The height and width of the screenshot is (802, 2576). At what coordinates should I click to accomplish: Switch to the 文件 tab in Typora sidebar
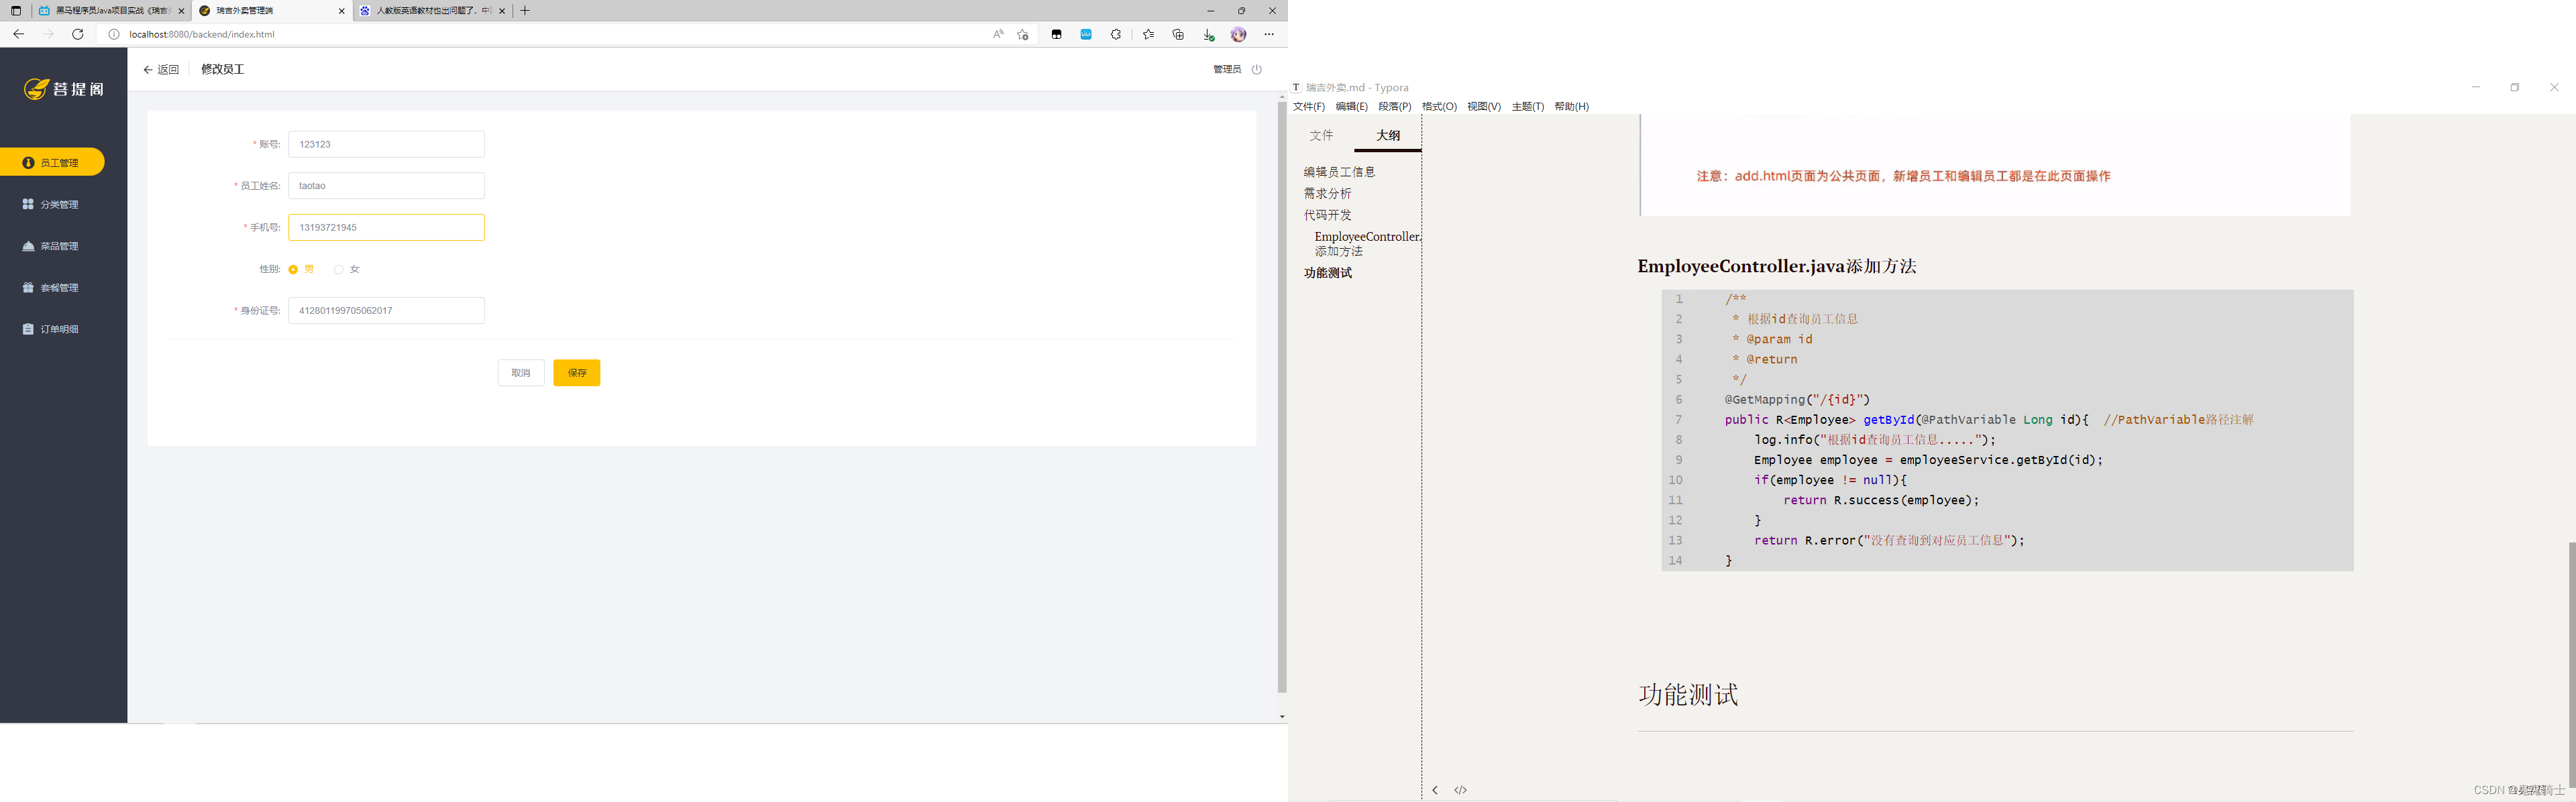(1322, 135)
